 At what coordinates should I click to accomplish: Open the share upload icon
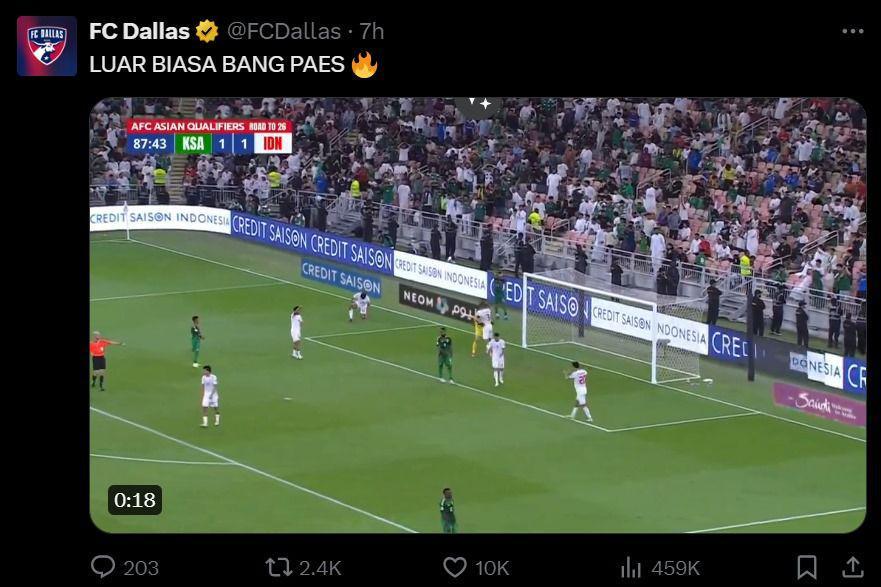[x=852, y=567]
